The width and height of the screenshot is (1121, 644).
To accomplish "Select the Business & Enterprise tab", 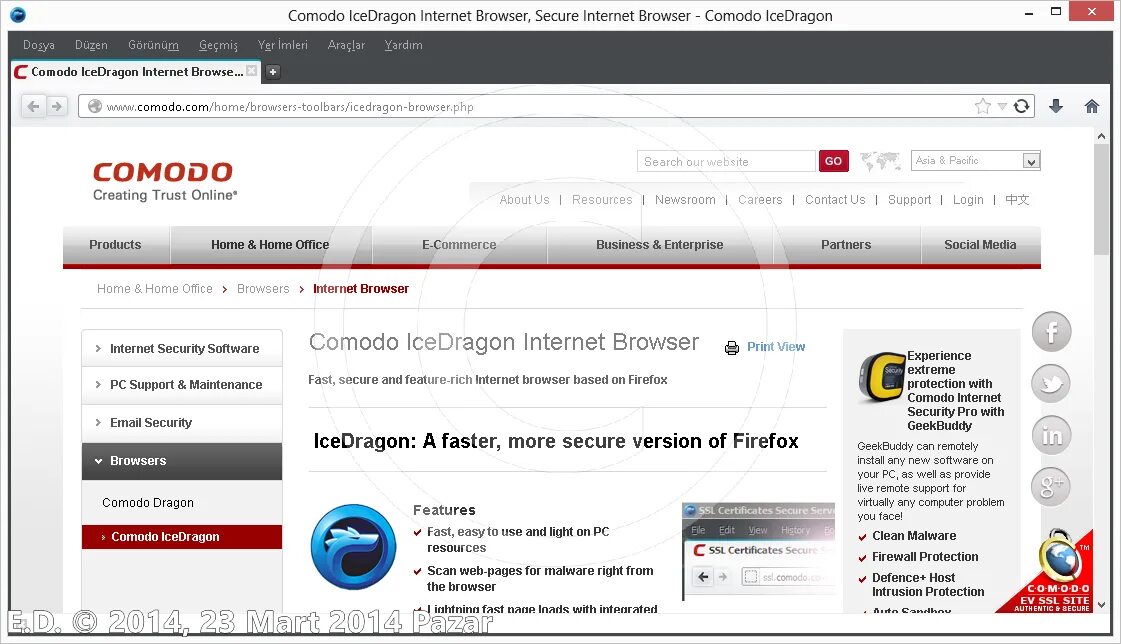I will click(x=659, y=245).
